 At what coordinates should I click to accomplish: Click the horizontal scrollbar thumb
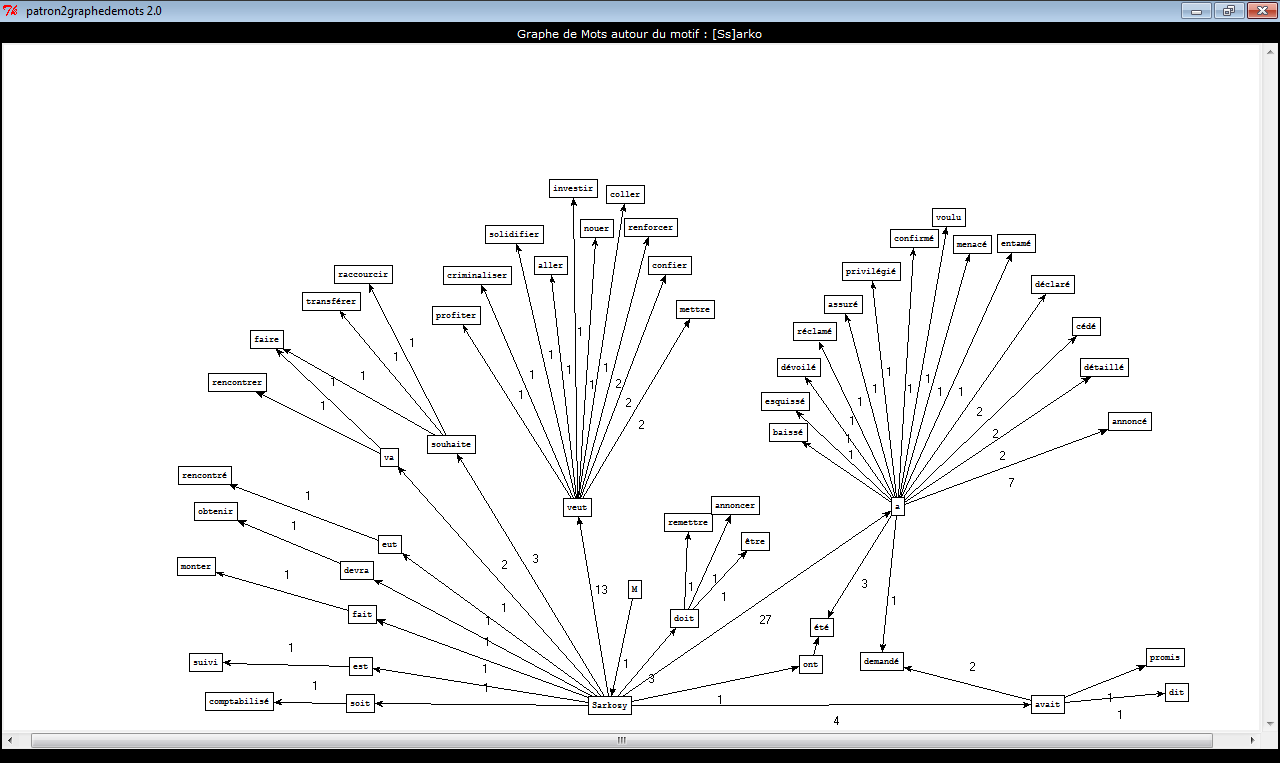pos(621,740)
